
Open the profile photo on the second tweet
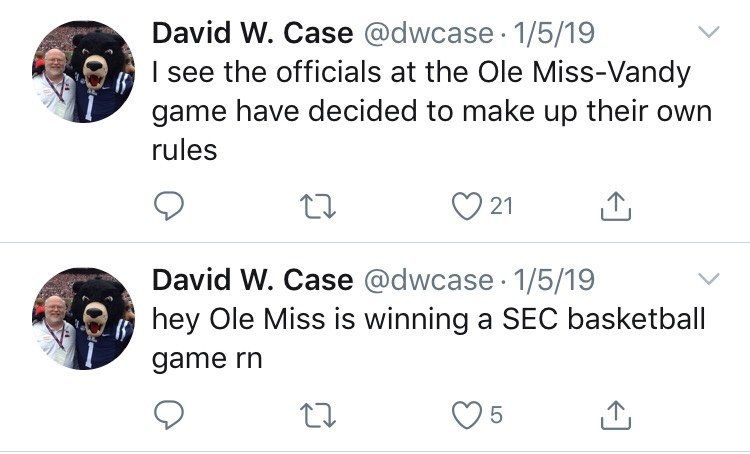pyautogui.click(x=83, y=318)
